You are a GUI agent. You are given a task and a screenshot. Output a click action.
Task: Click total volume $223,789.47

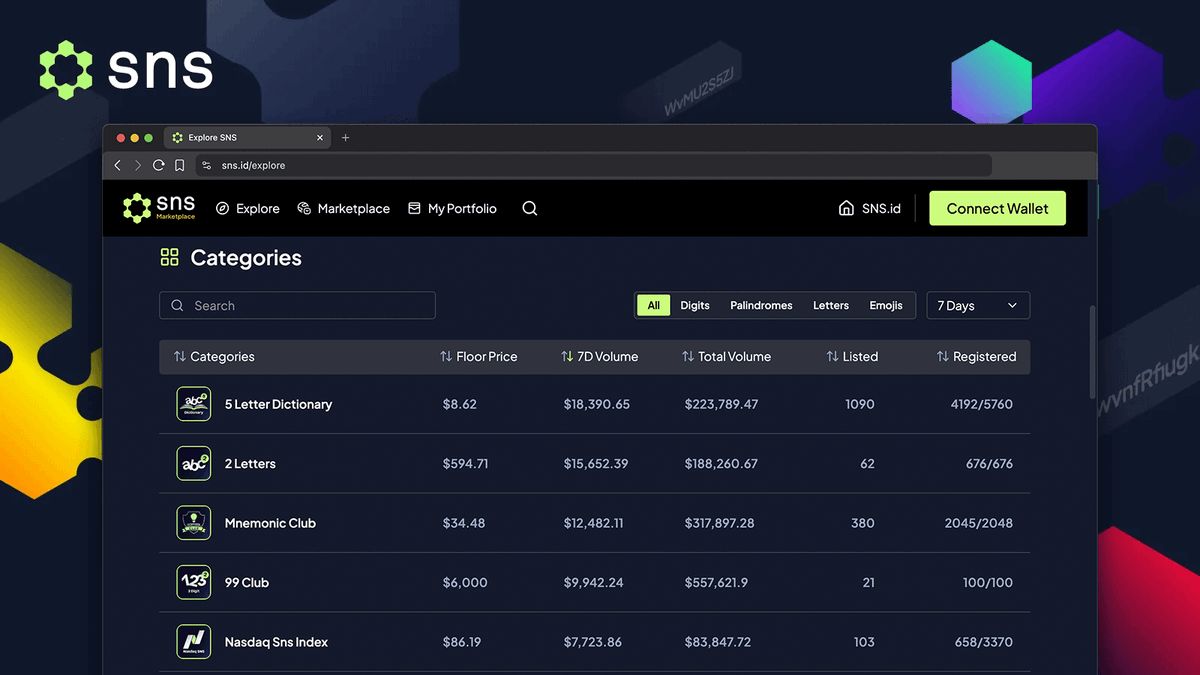click(x=722, y=405)
